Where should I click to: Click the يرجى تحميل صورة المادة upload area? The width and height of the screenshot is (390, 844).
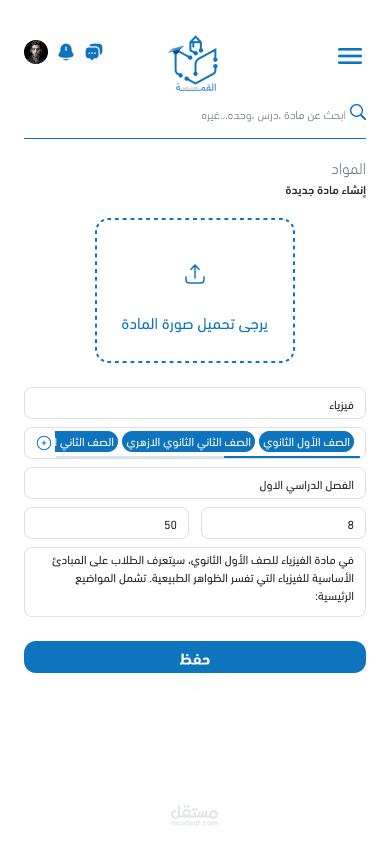195,291
